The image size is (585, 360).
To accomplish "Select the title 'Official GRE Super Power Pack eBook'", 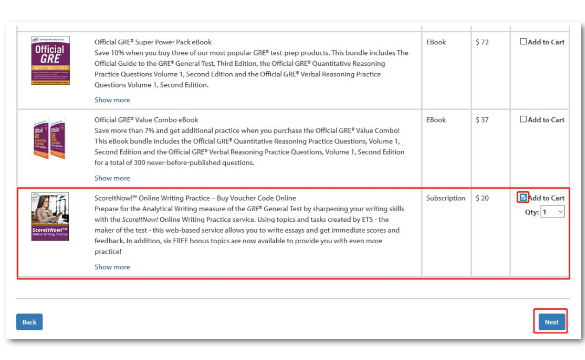I will (x=153, y=42).
